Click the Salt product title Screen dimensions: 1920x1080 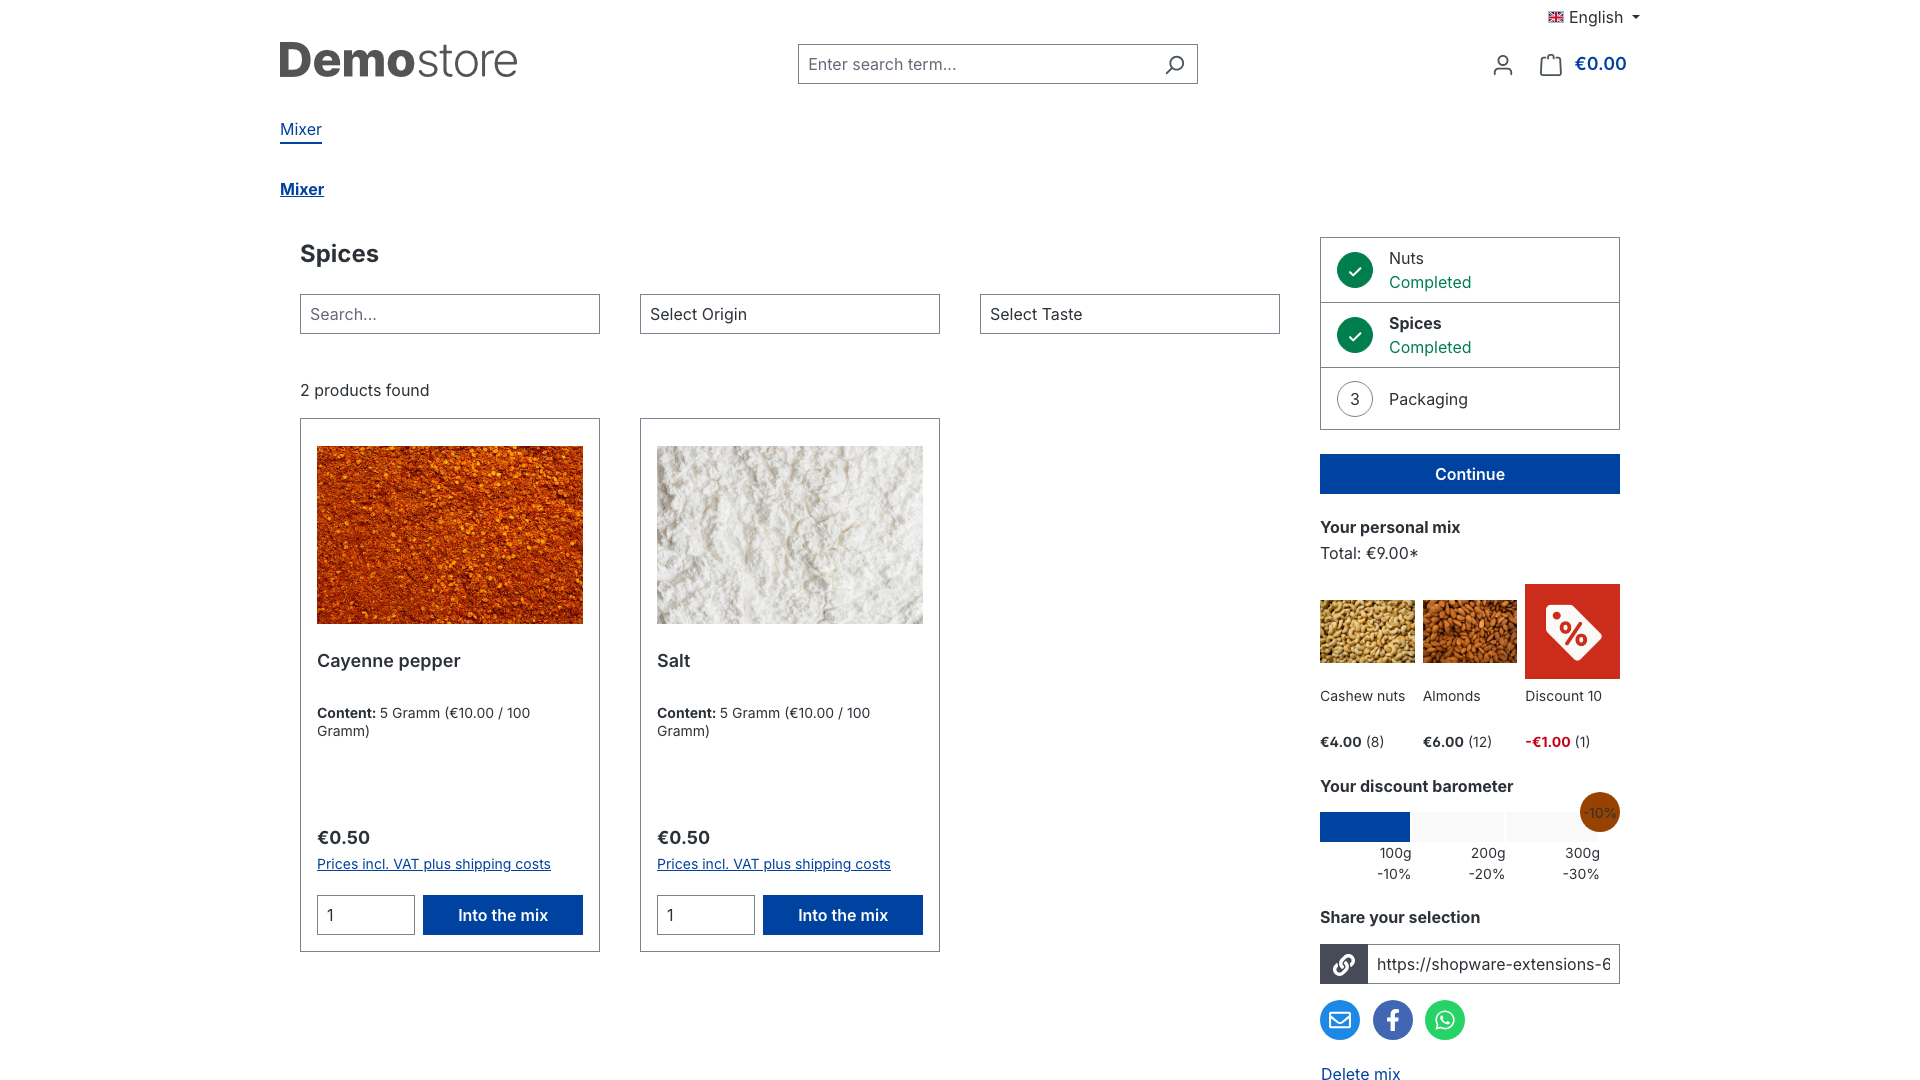[x=673, y=661]
